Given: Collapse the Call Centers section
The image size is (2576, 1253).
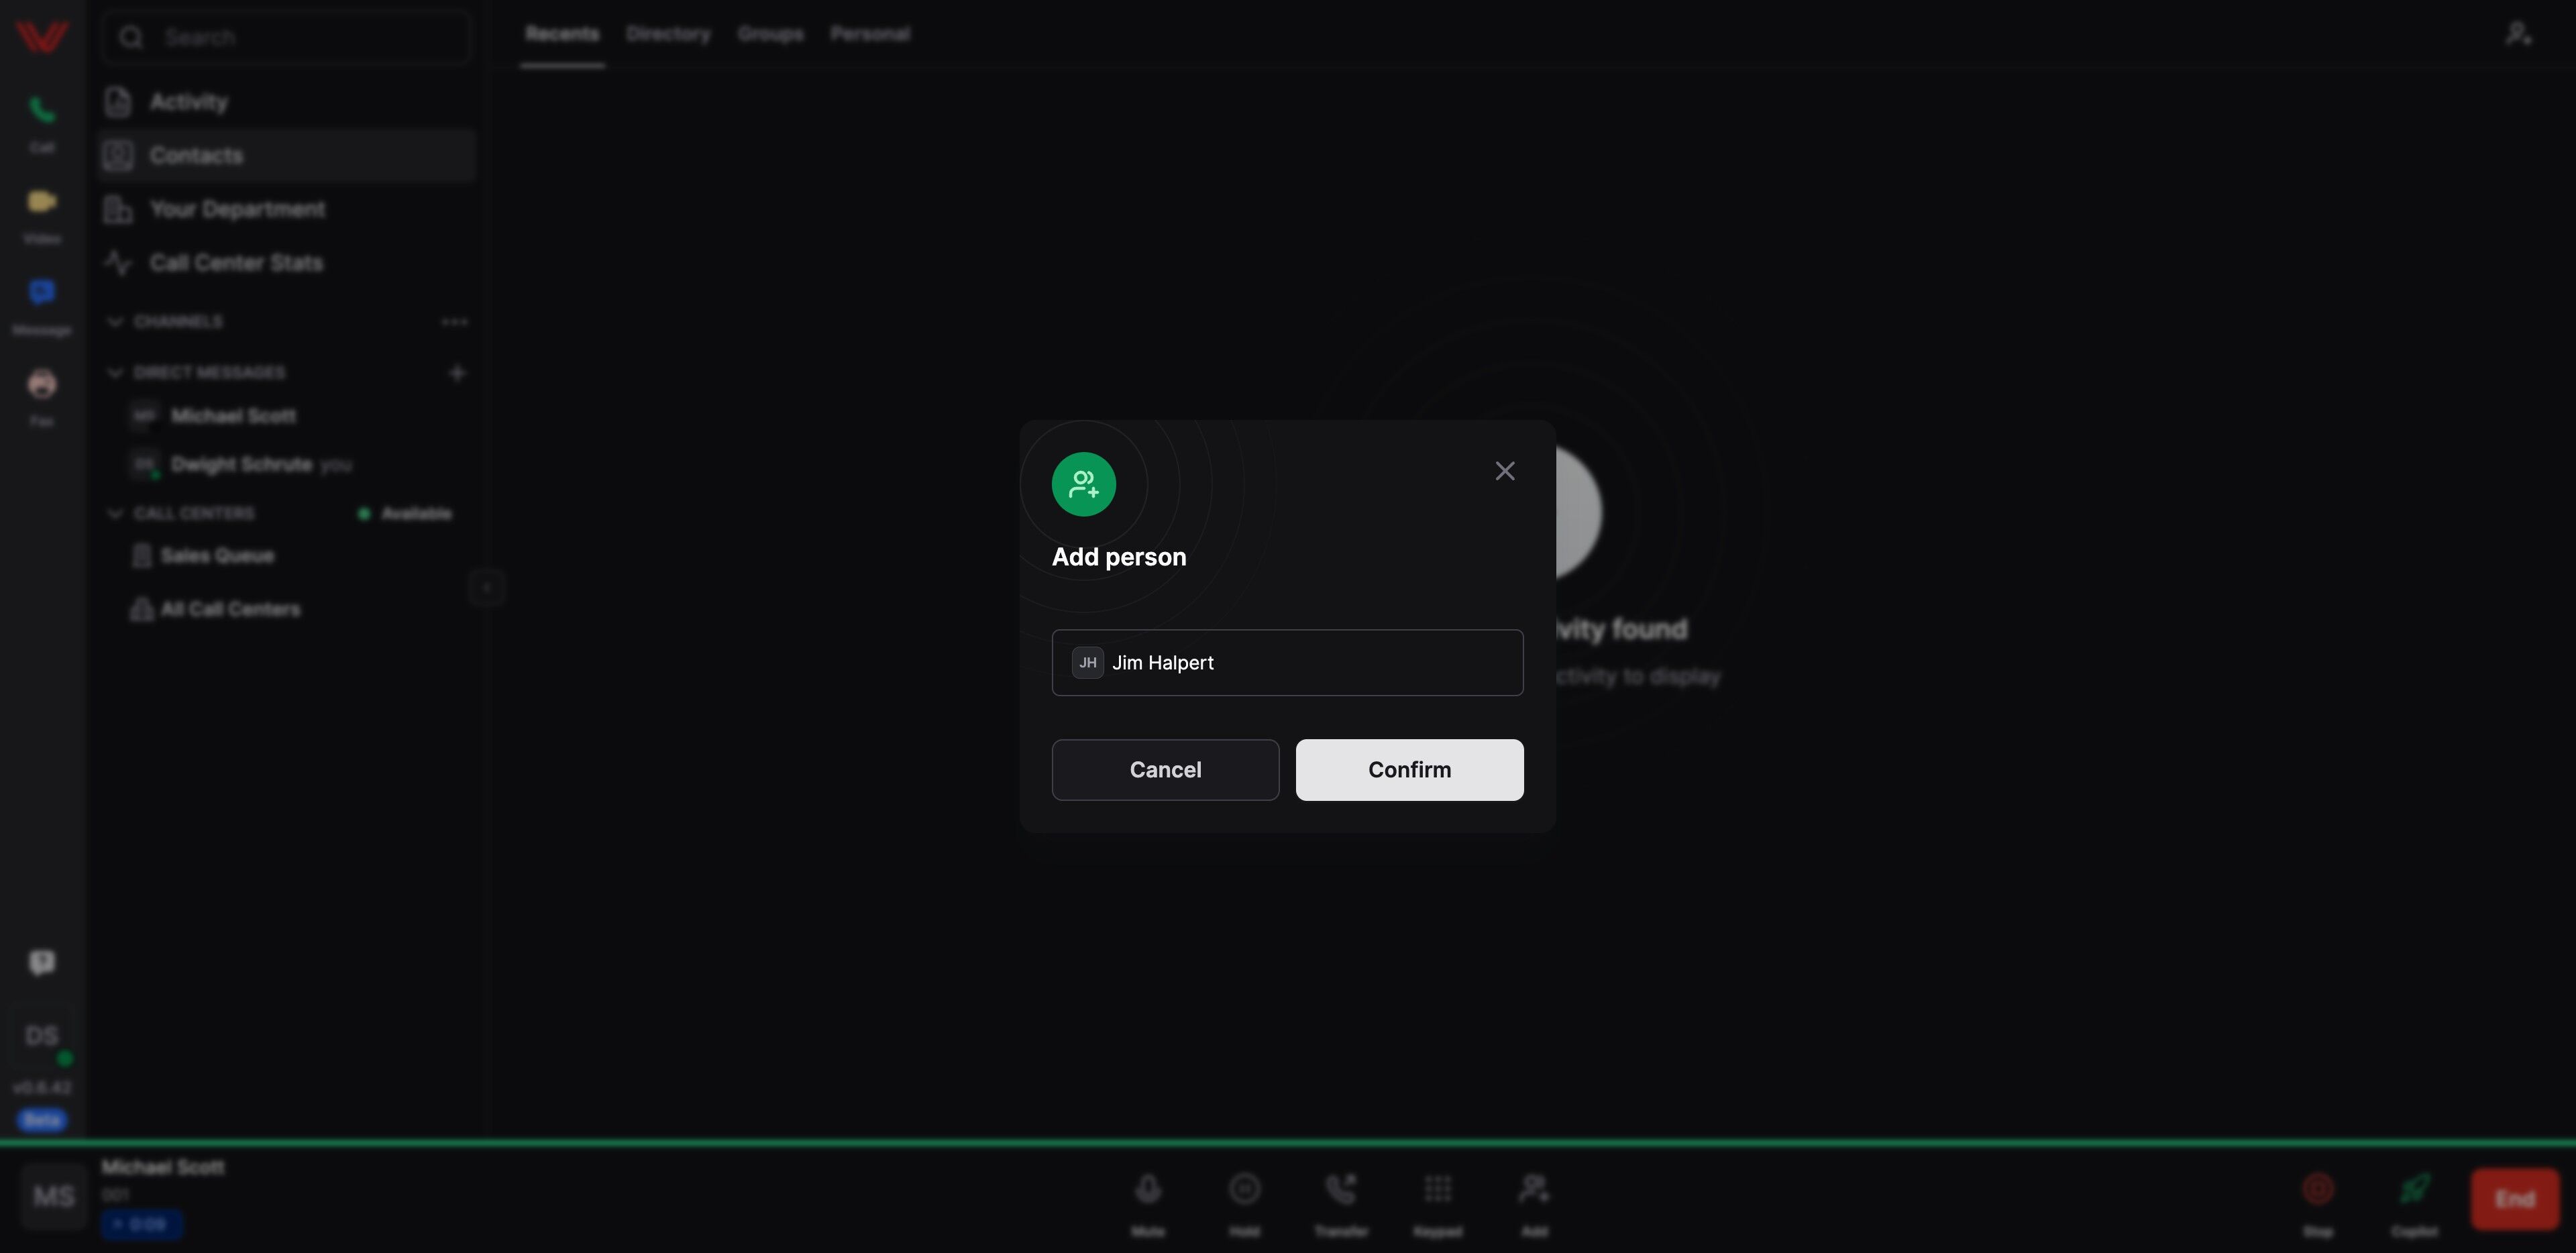Looking at the screenshot, I should coord(115,514).
